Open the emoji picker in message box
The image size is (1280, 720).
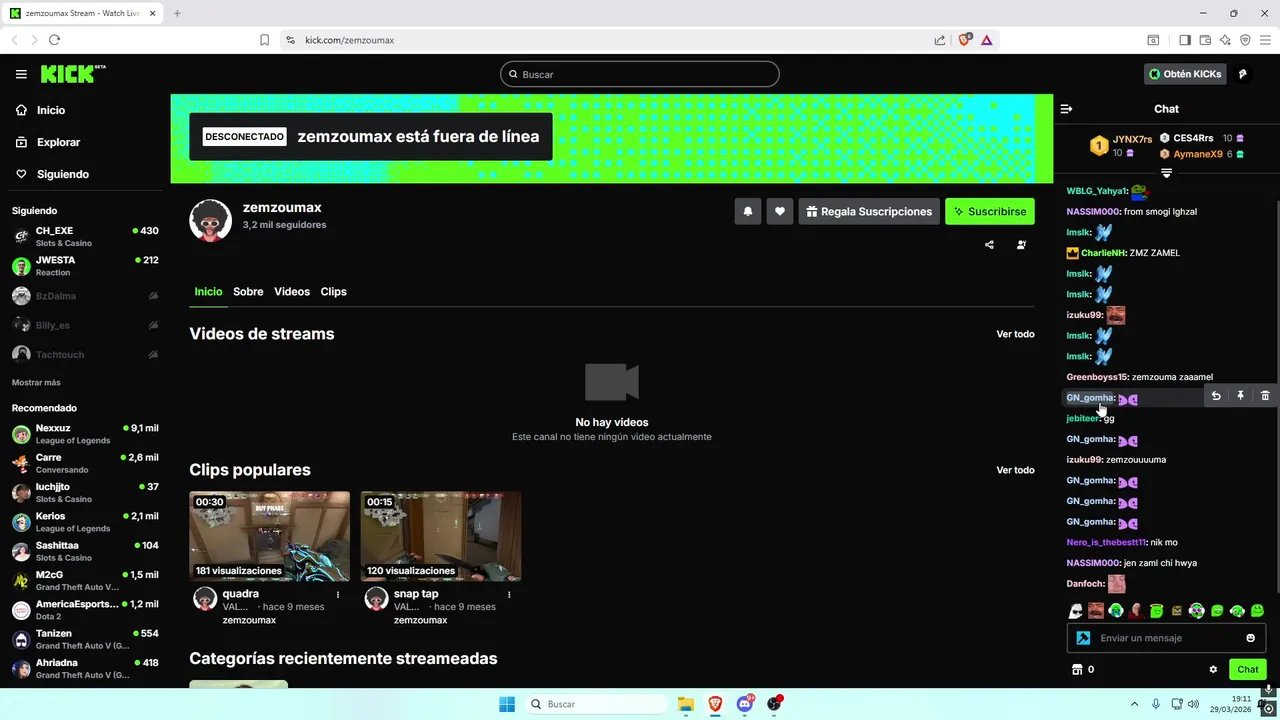click(x=1251, y=638)
